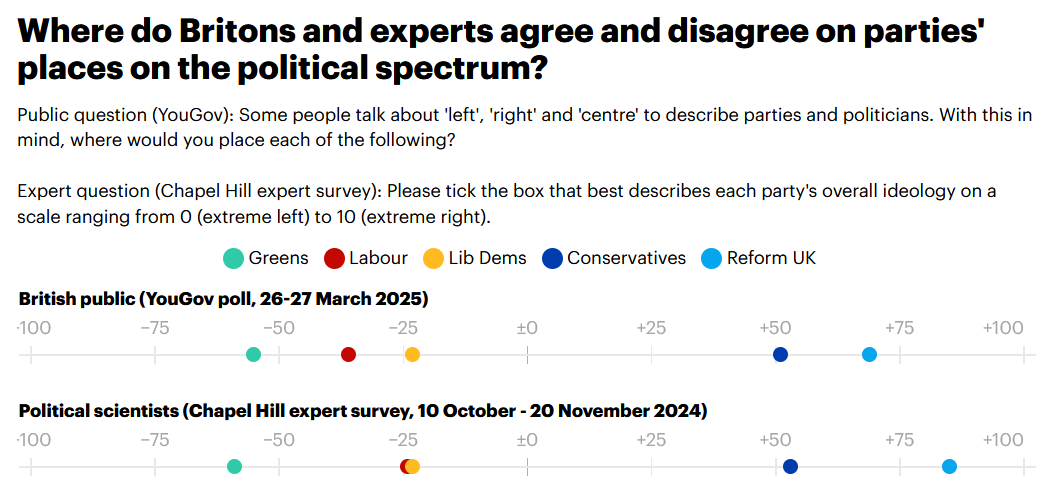Click the green Greens legend dot
This screenshot has height=495, width=1059.
pyautogui.click(x=233, y=258)
